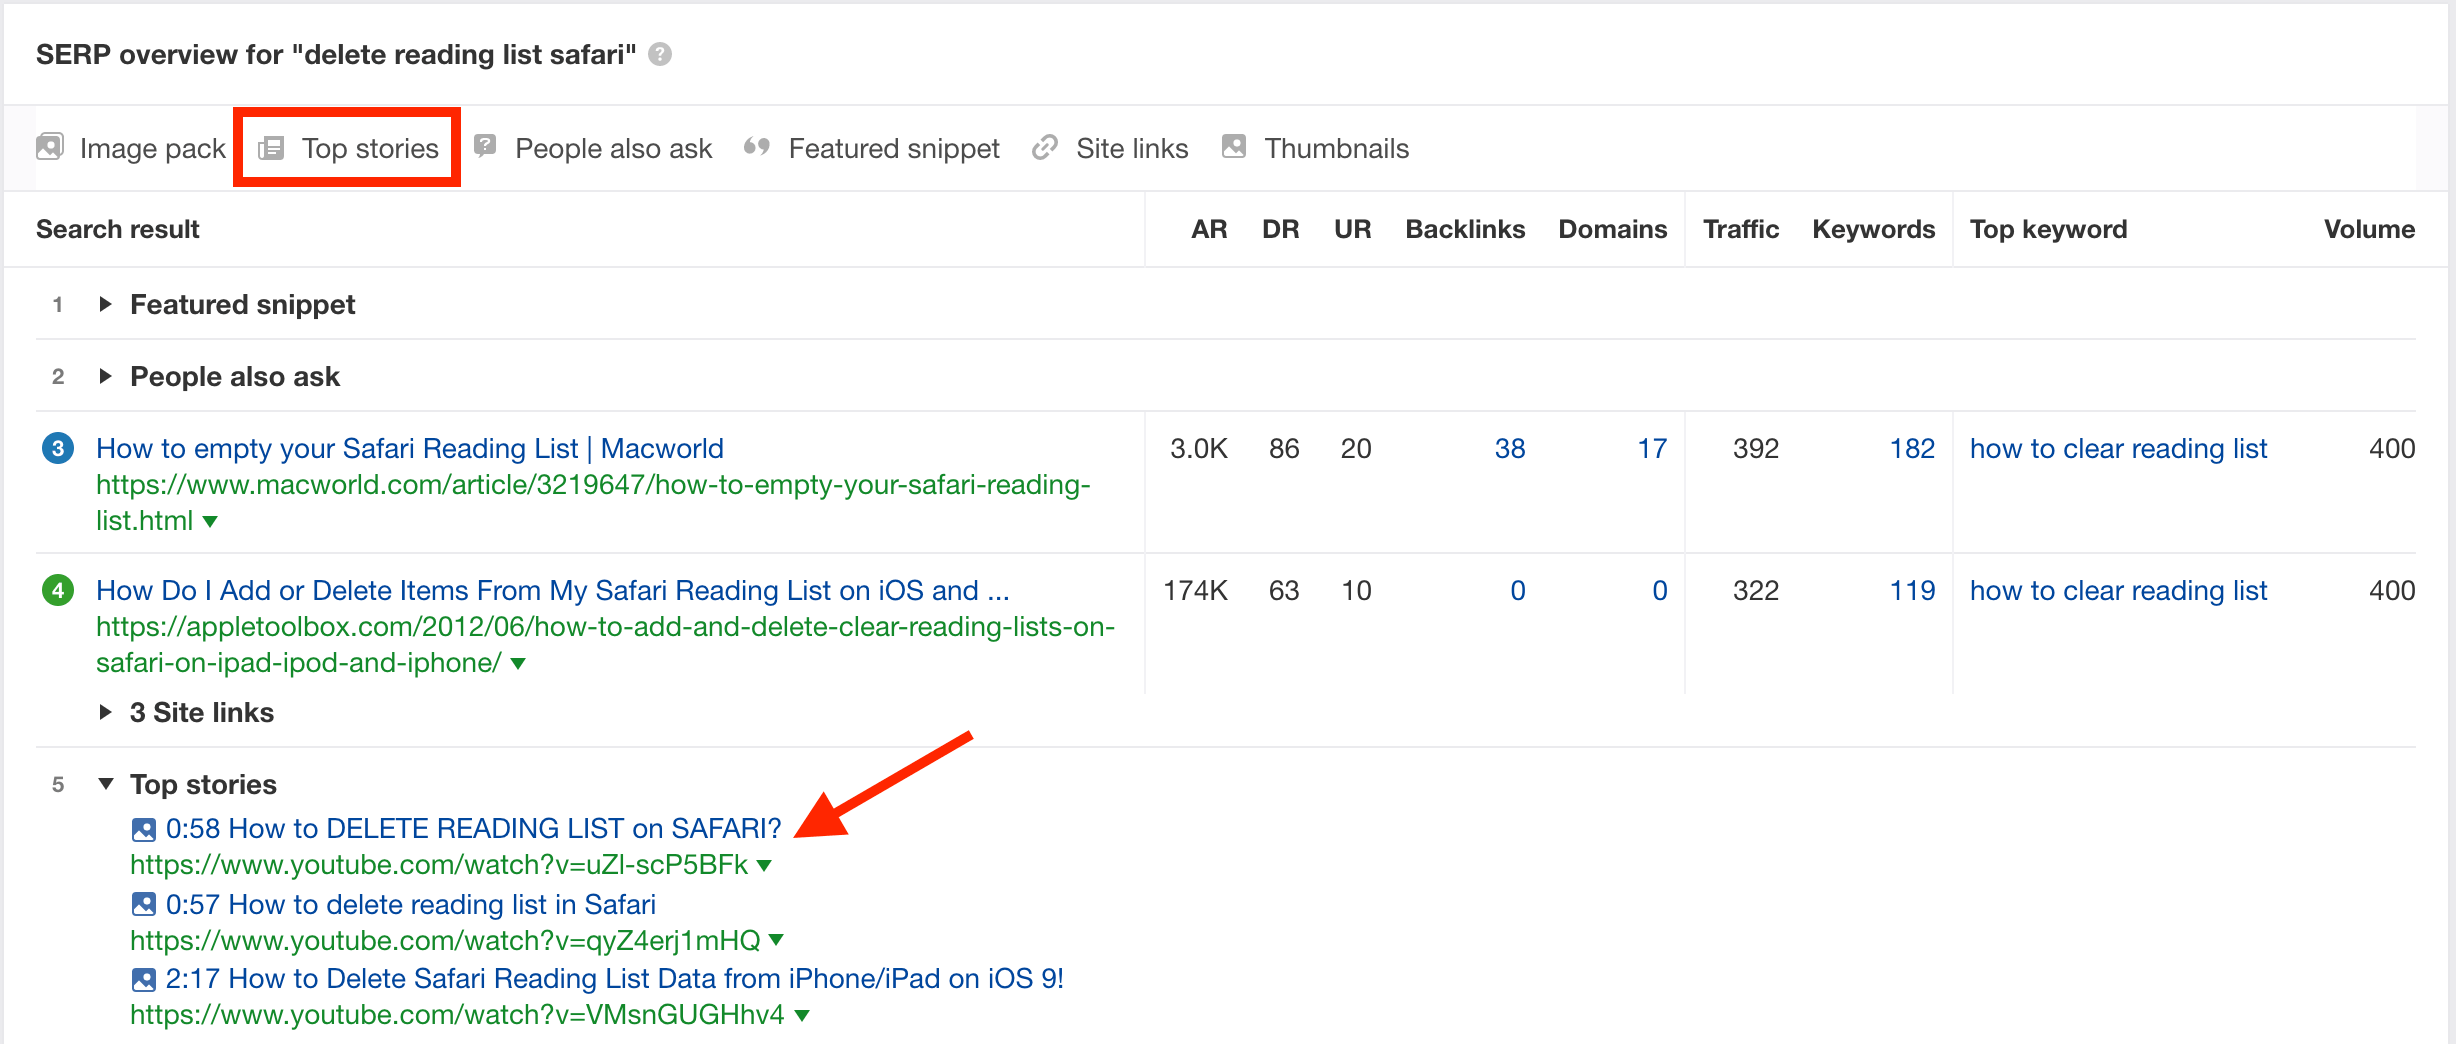Expand the 3 Site links row
Screen dimensions: 2456x1044
(105, 712)
